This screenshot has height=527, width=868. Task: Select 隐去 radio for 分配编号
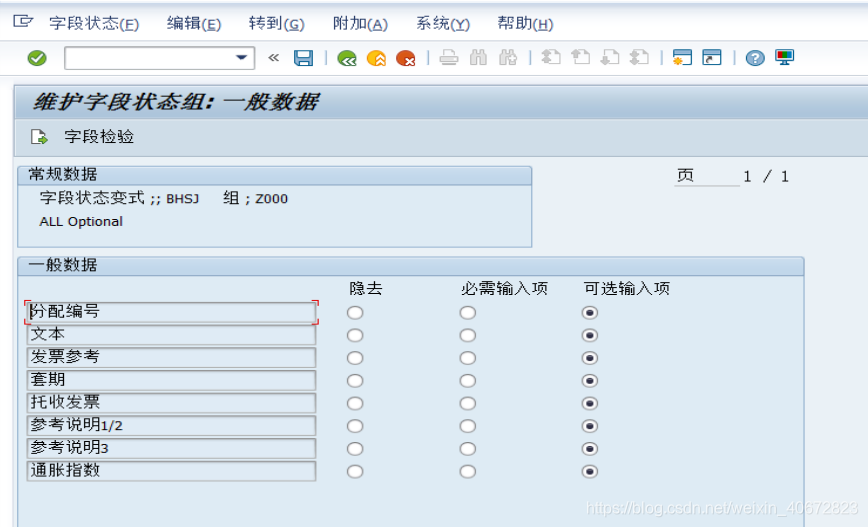tap(355, 313)
